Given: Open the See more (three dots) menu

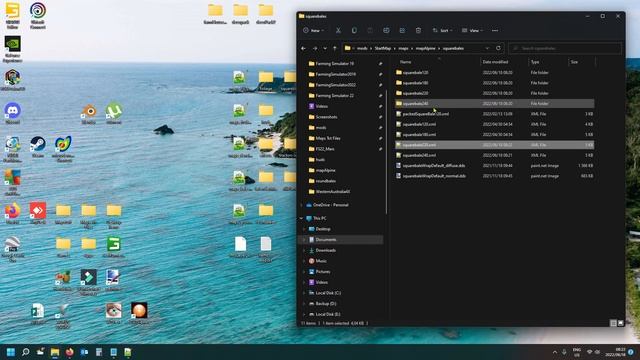Looking at the screenshot, I should pos(495,31).
